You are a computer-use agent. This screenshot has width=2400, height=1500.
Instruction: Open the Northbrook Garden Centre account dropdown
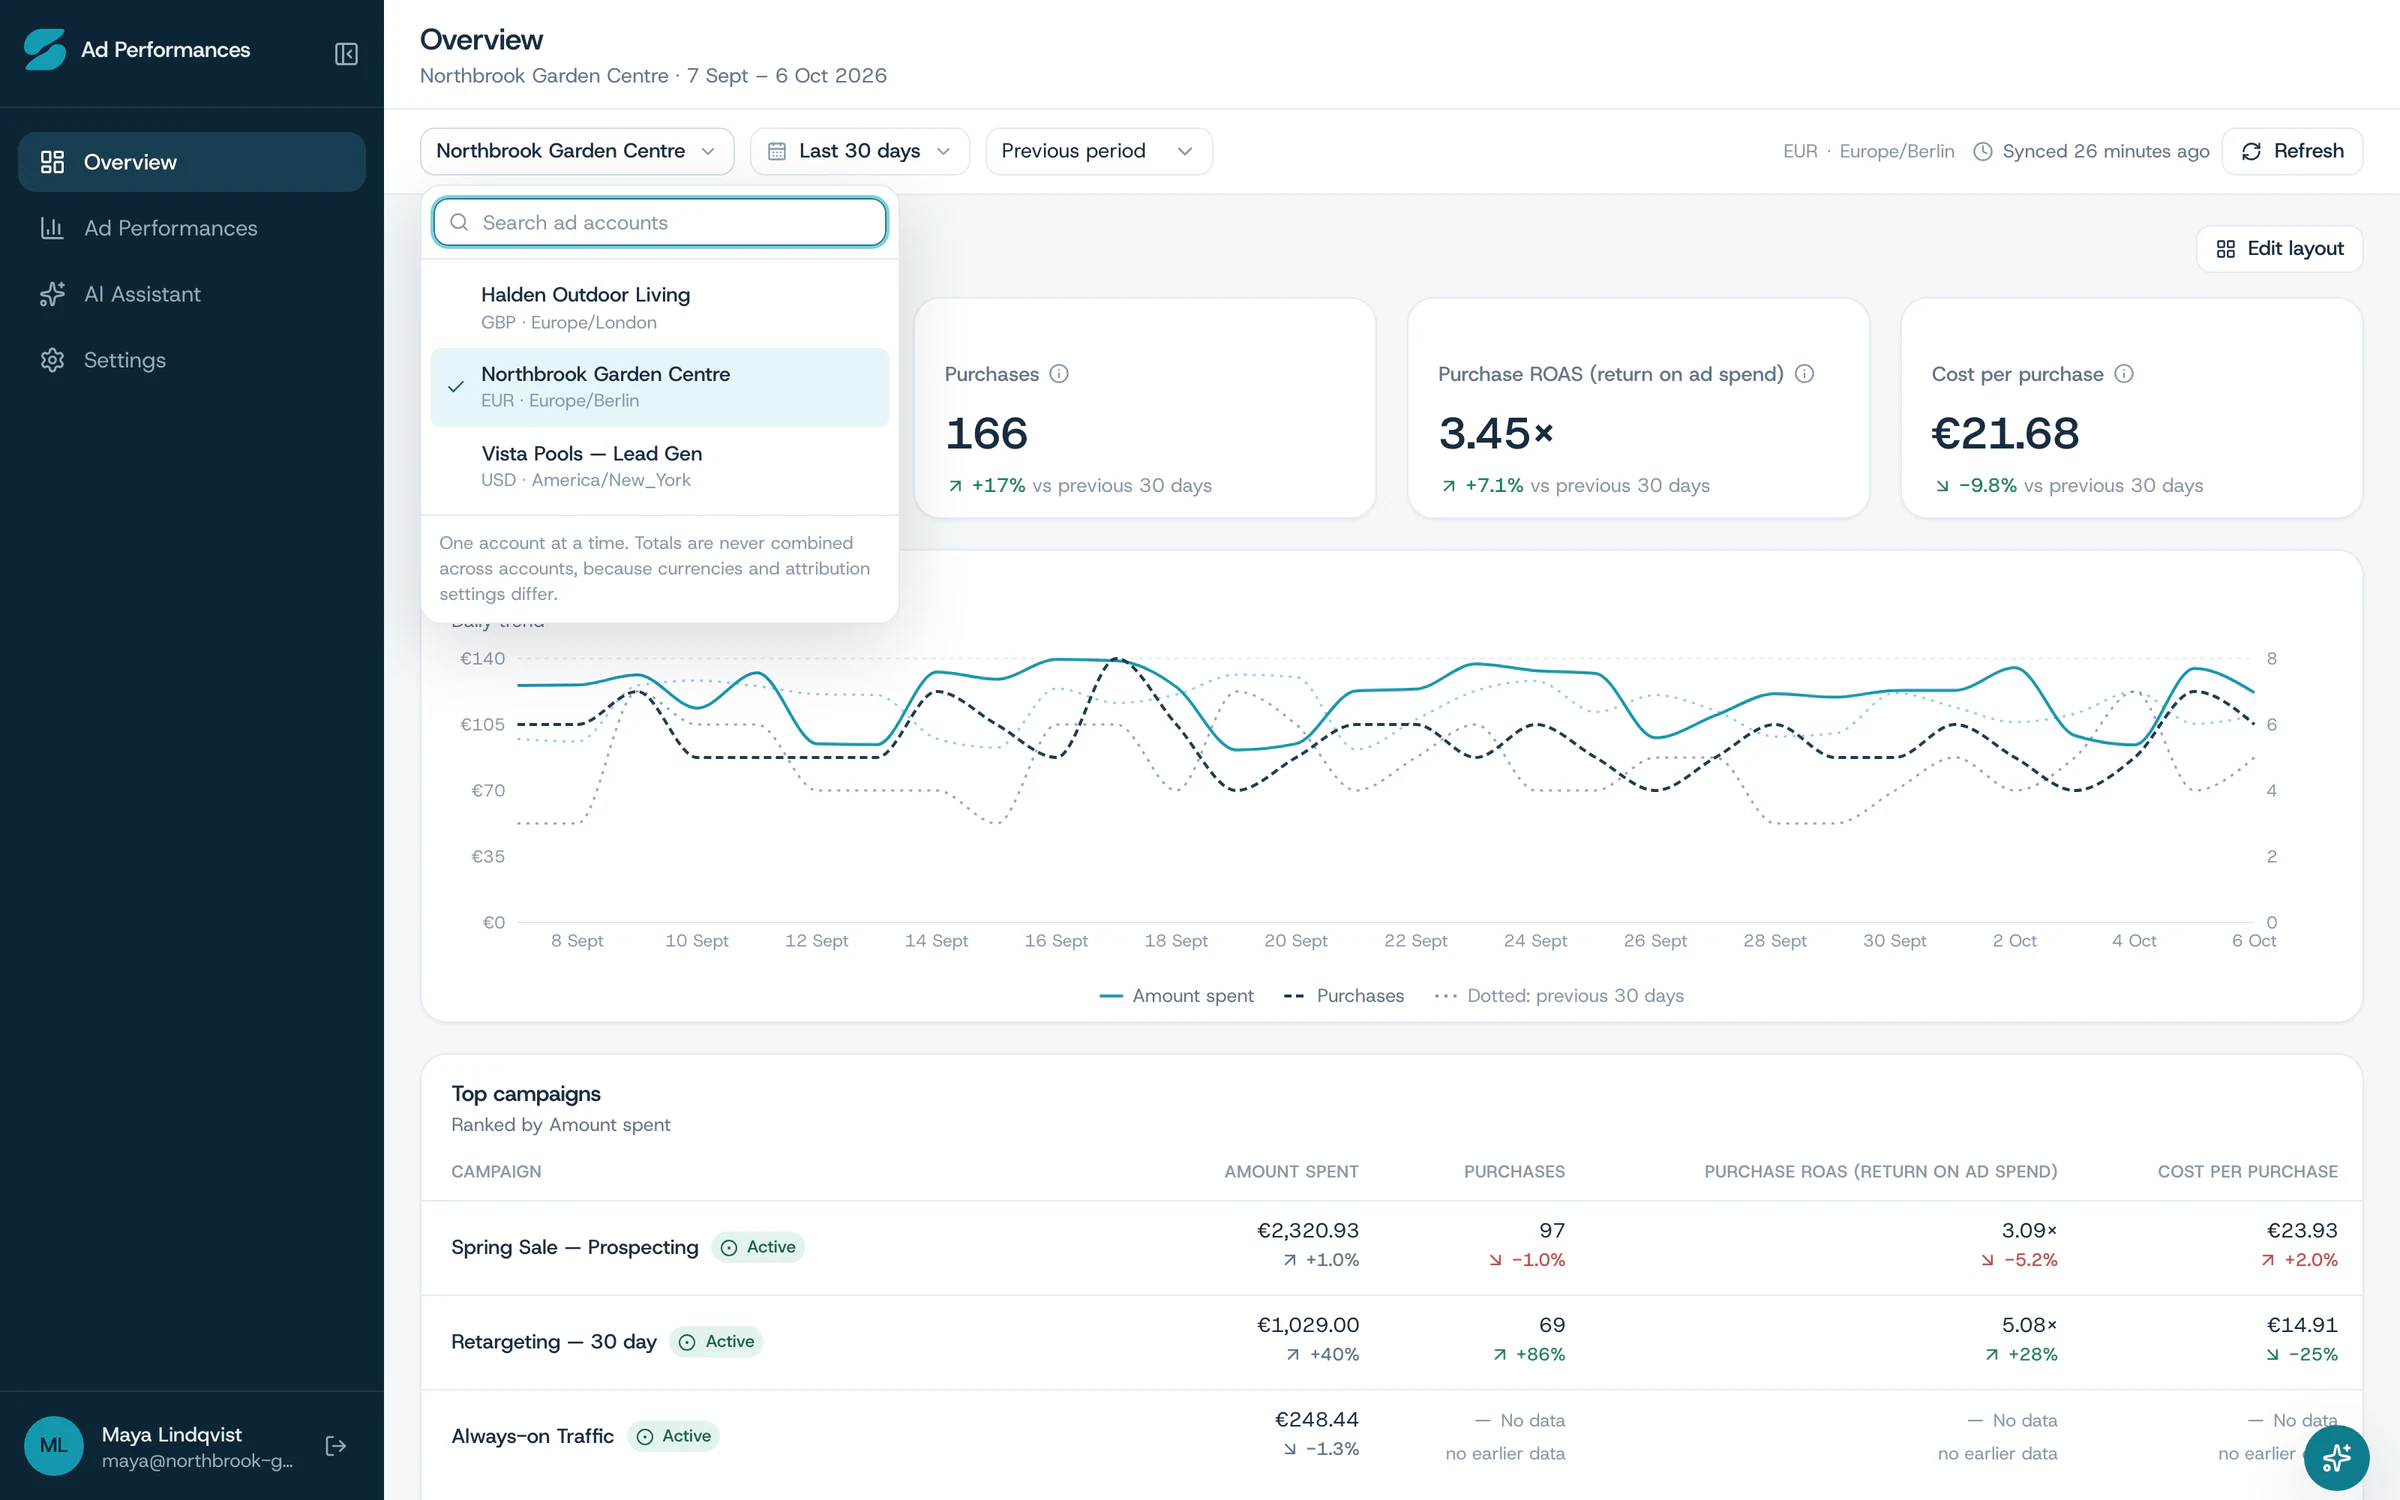pos(577,151)
